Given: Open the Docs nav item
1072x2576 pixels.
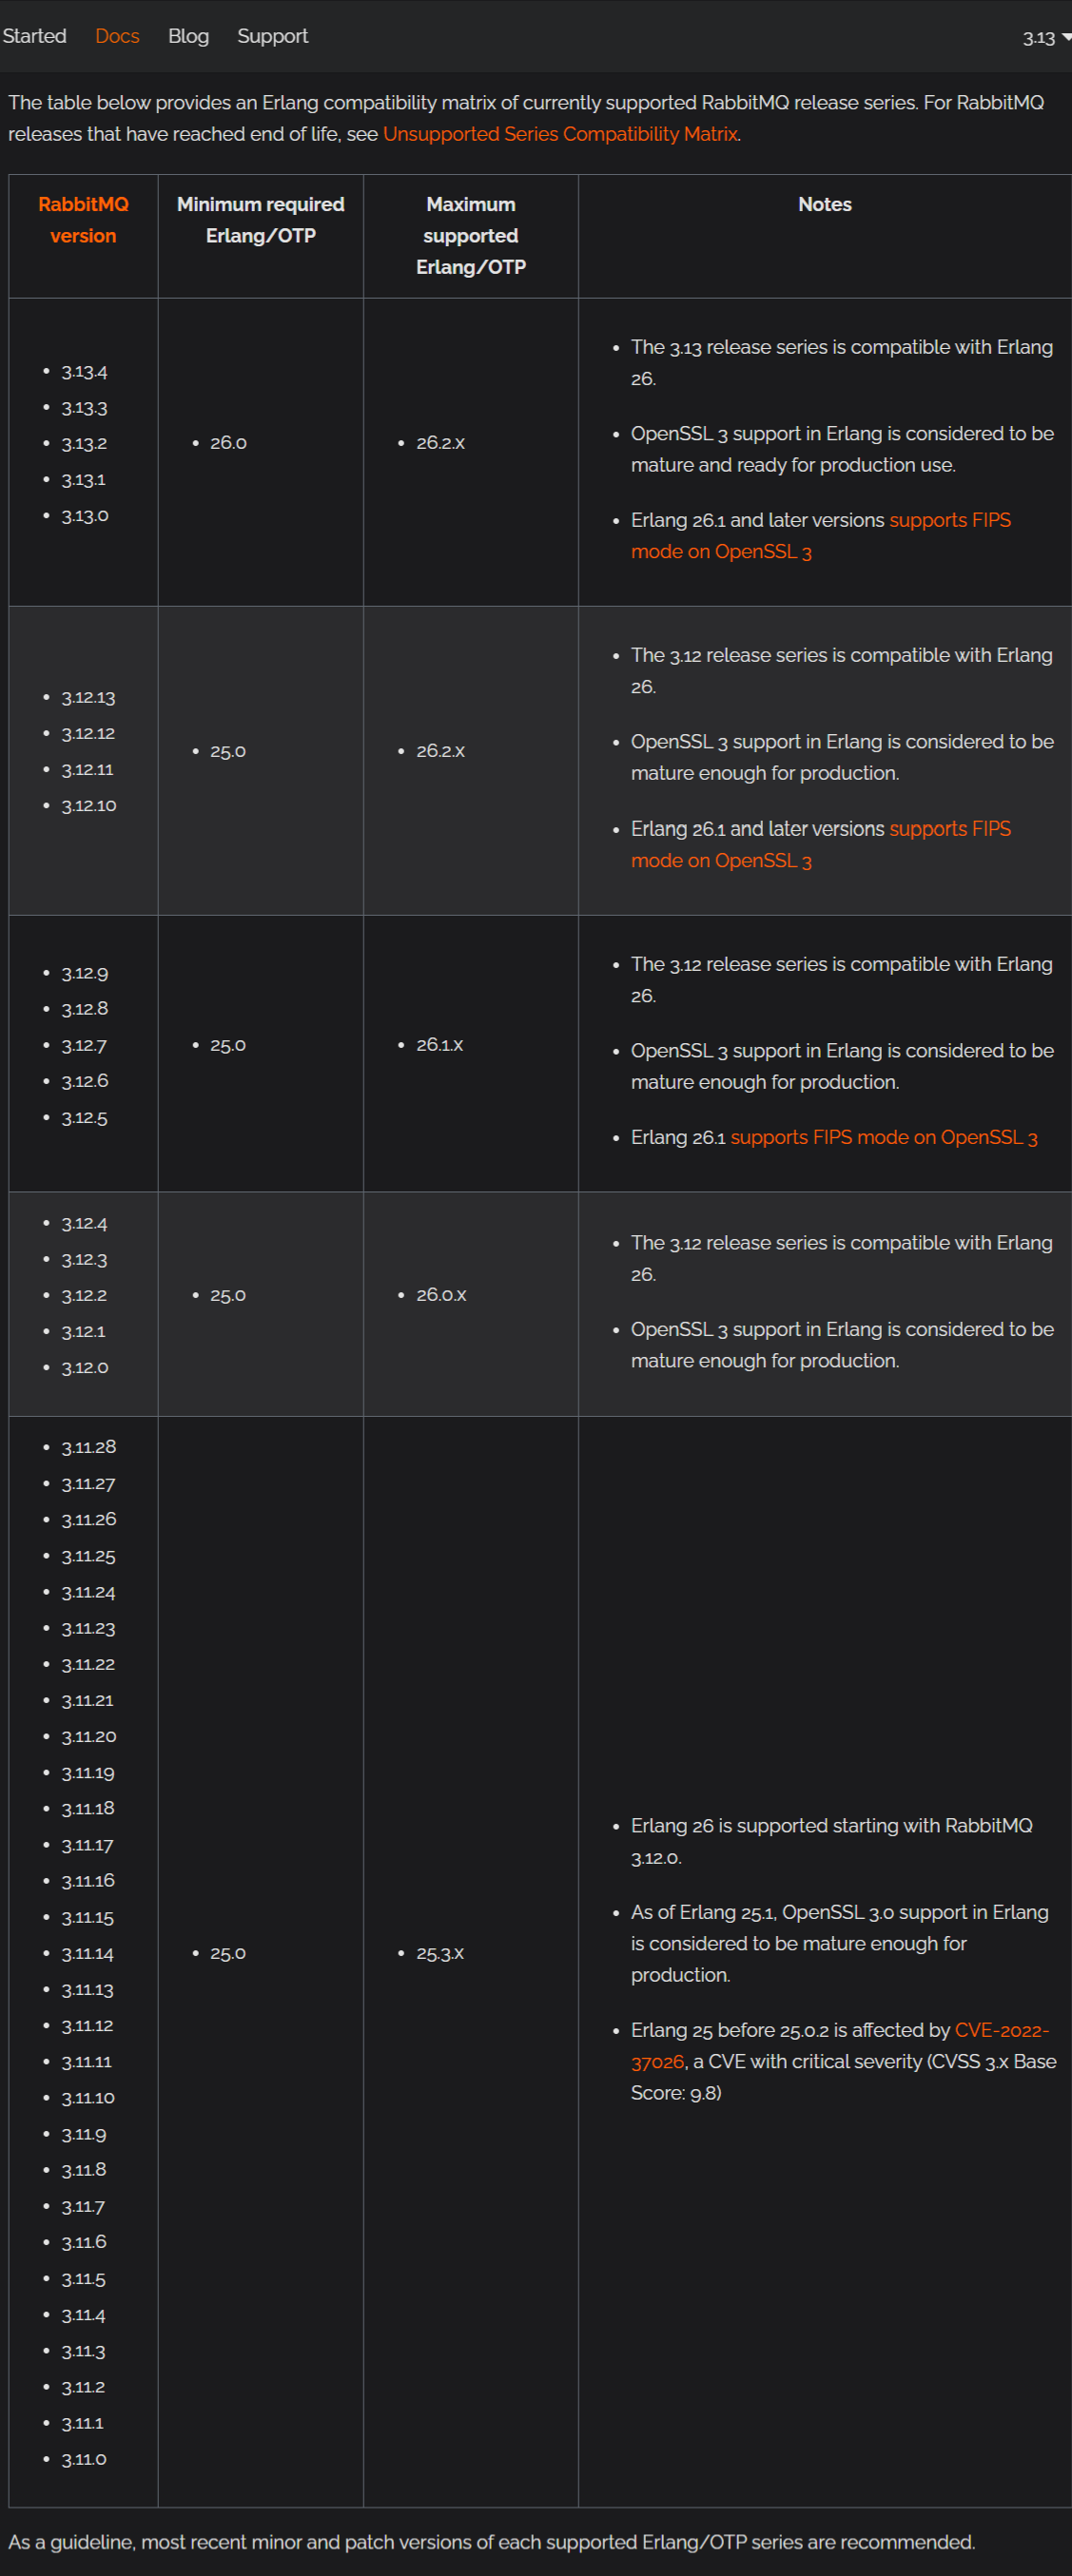Looking at the screenshot, I should [117, 36].
